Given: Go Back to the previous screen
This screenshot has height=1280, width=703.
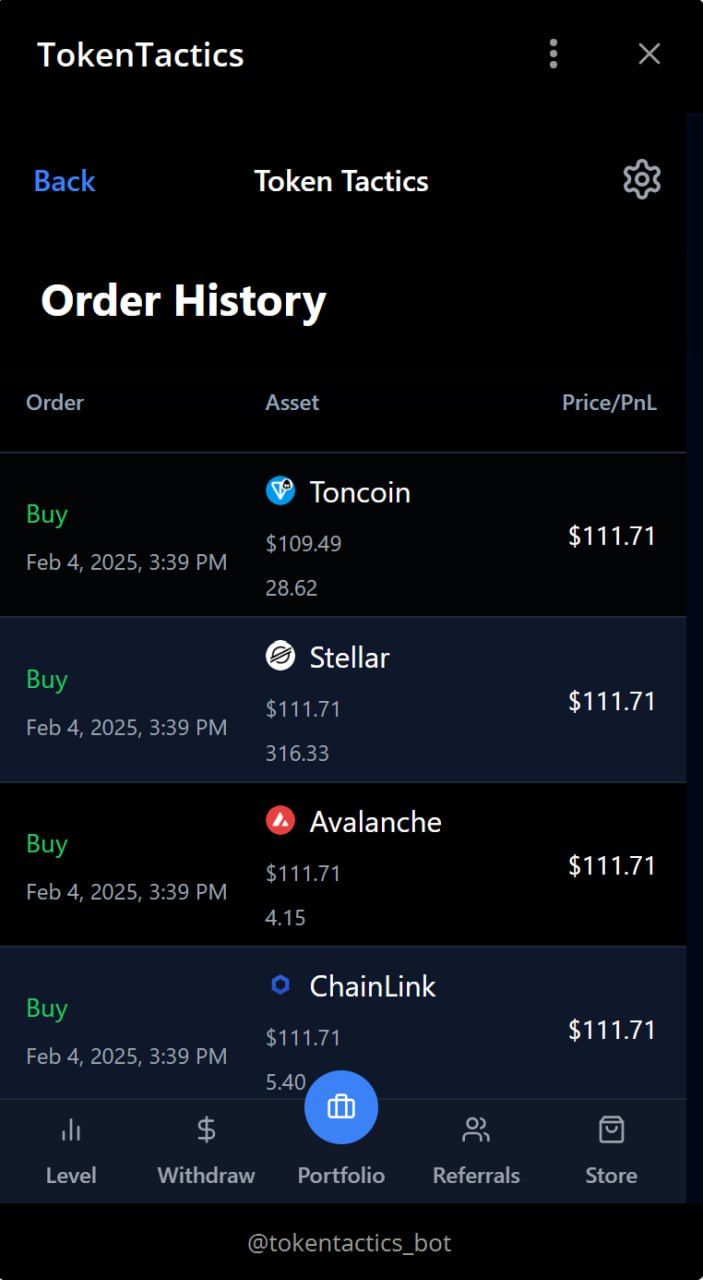Looking at the screenshot, I should (x=64, y=181).
